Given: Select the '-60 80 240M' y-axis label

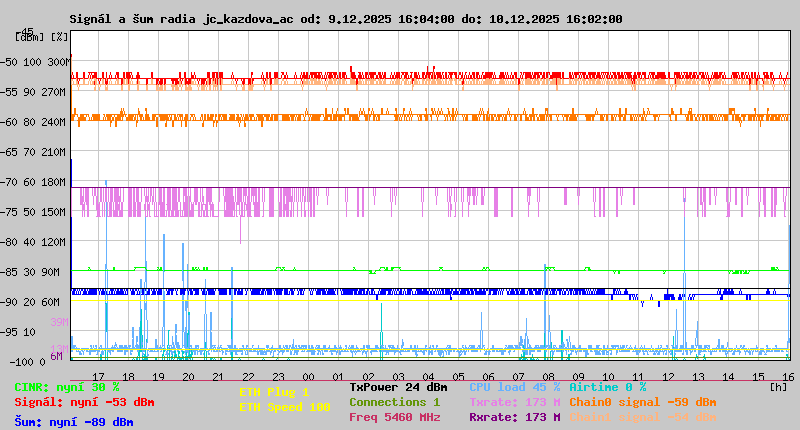Looking at the screenshot, I should pyautogui.click(x=34, y=122).
